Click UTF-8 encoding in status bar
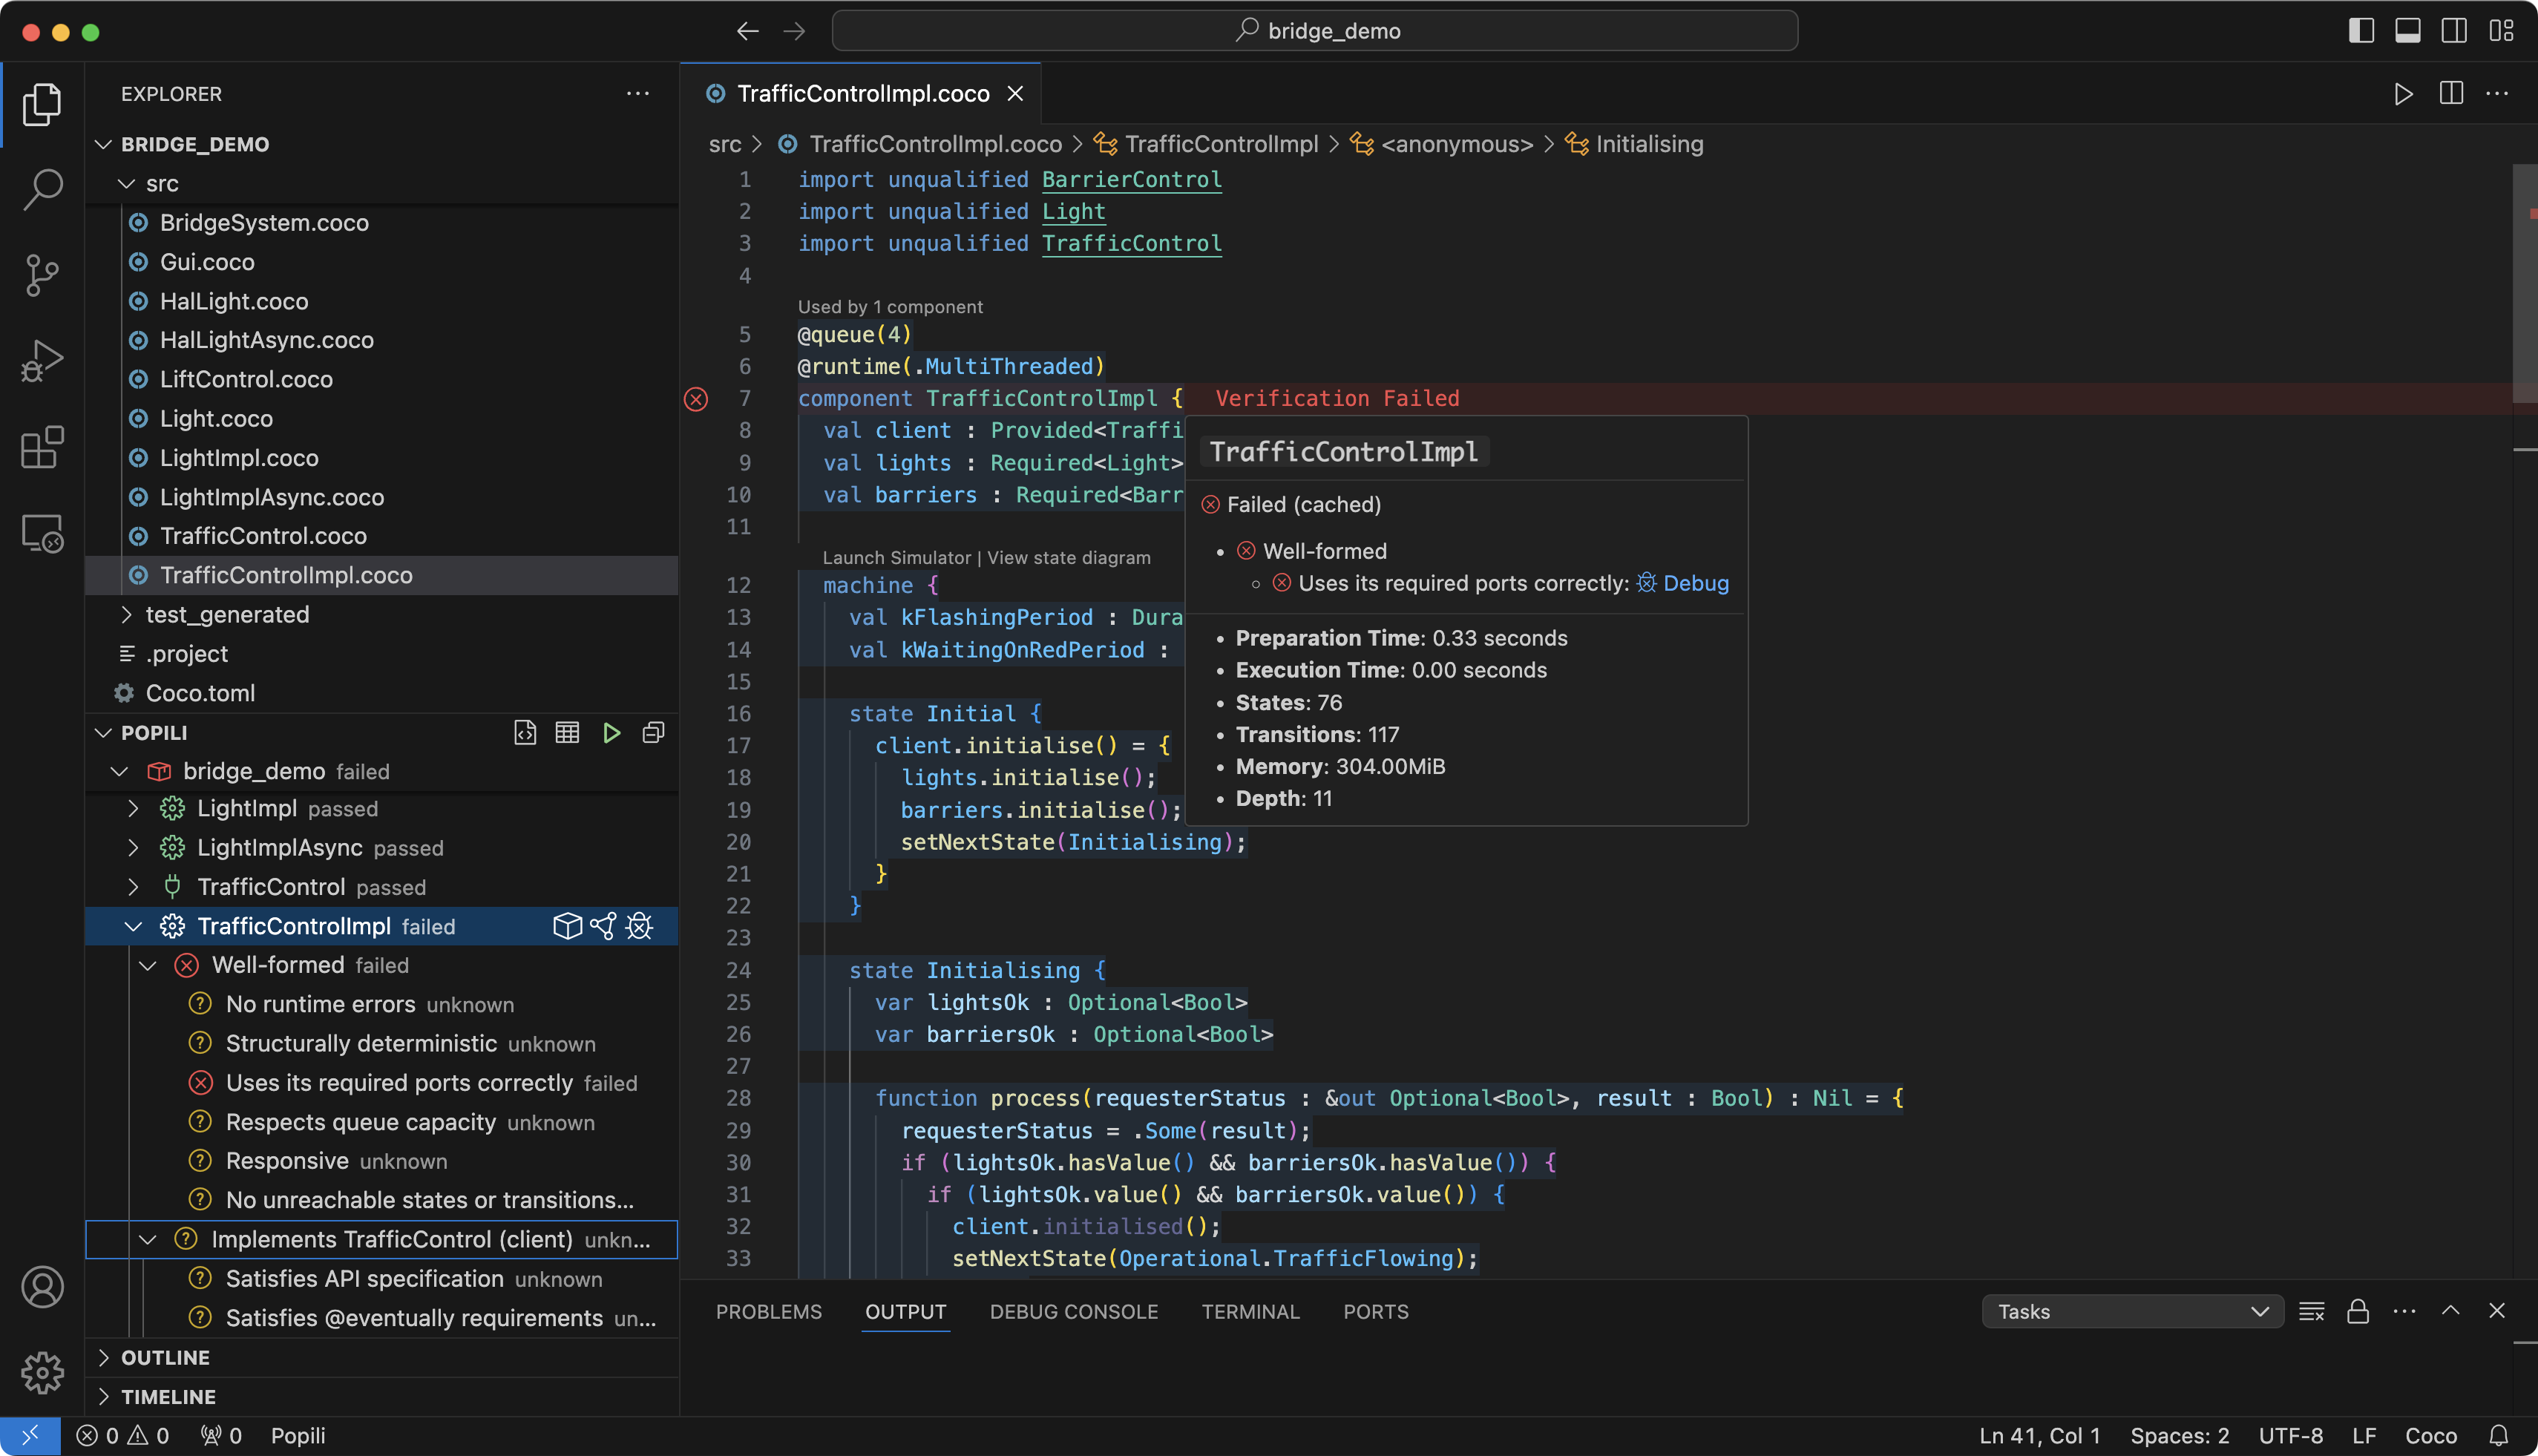Image resolution: width=2538 pixels, height=1456 pixels. click(x=2290, y=1436)
